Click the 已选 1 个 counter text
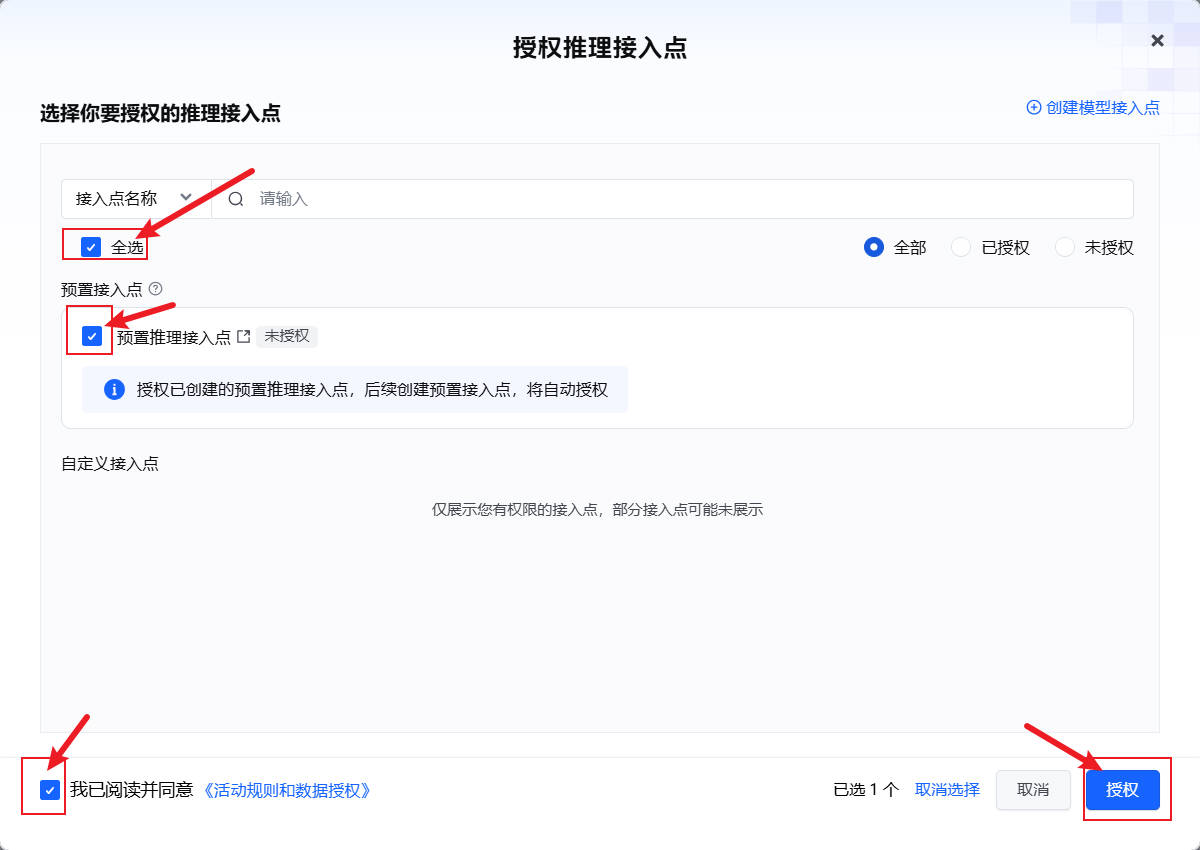Viewport: 1200px width, 850px height. 867,790
